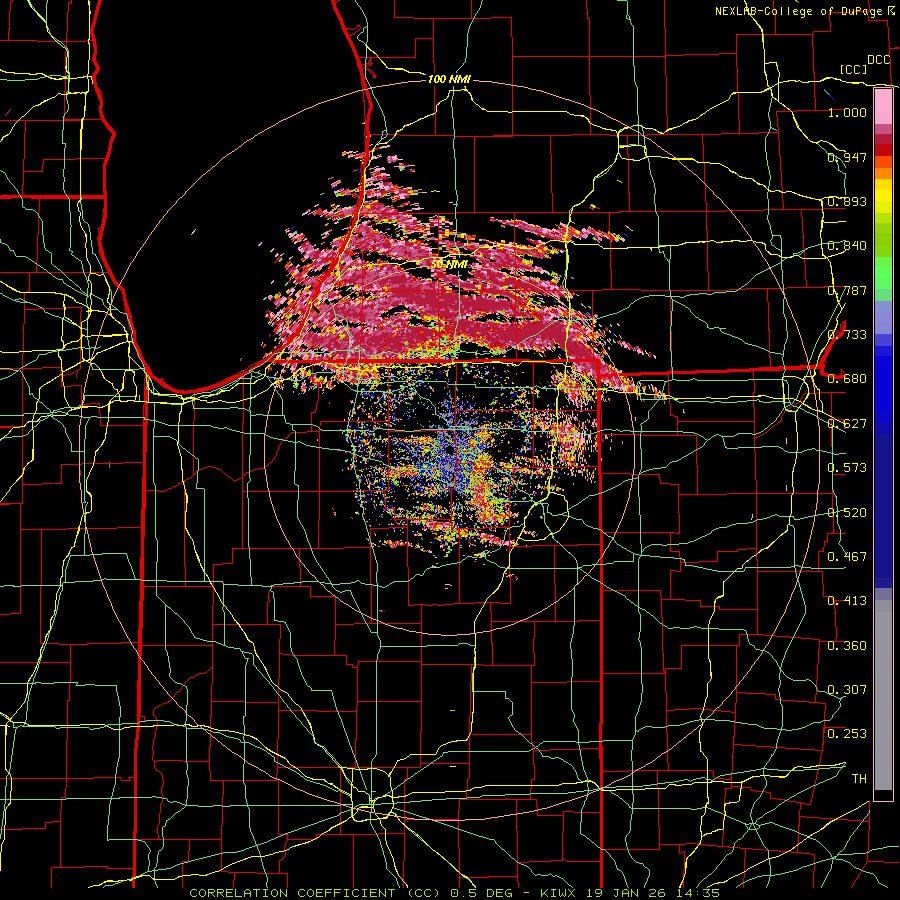The height and width of the screenshot is (900, 900).
Task: Click the 0.733 scale value
Action: point(847,335)
